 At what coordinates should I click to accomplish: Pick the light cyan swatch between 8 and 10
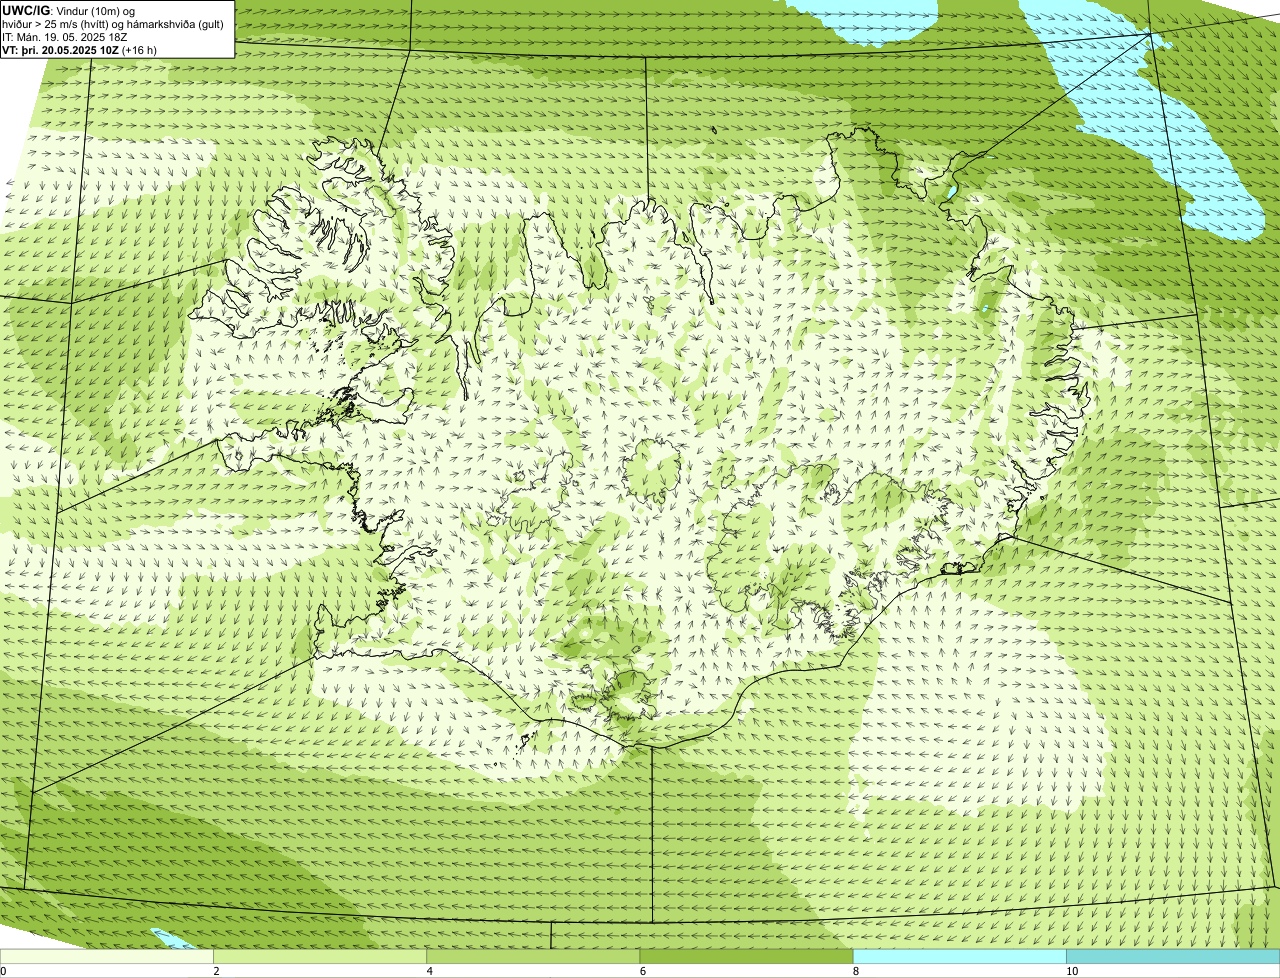[x=960, y=957]
